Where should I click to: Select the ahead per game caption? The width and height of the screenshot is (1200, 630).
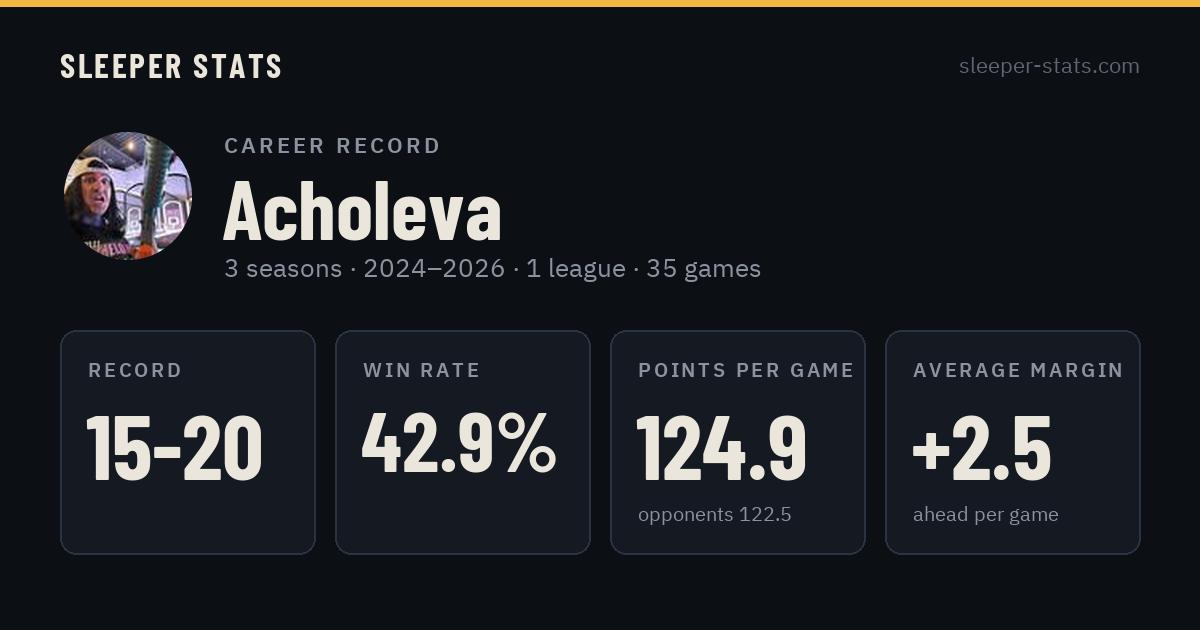click(x=986, y=515)
